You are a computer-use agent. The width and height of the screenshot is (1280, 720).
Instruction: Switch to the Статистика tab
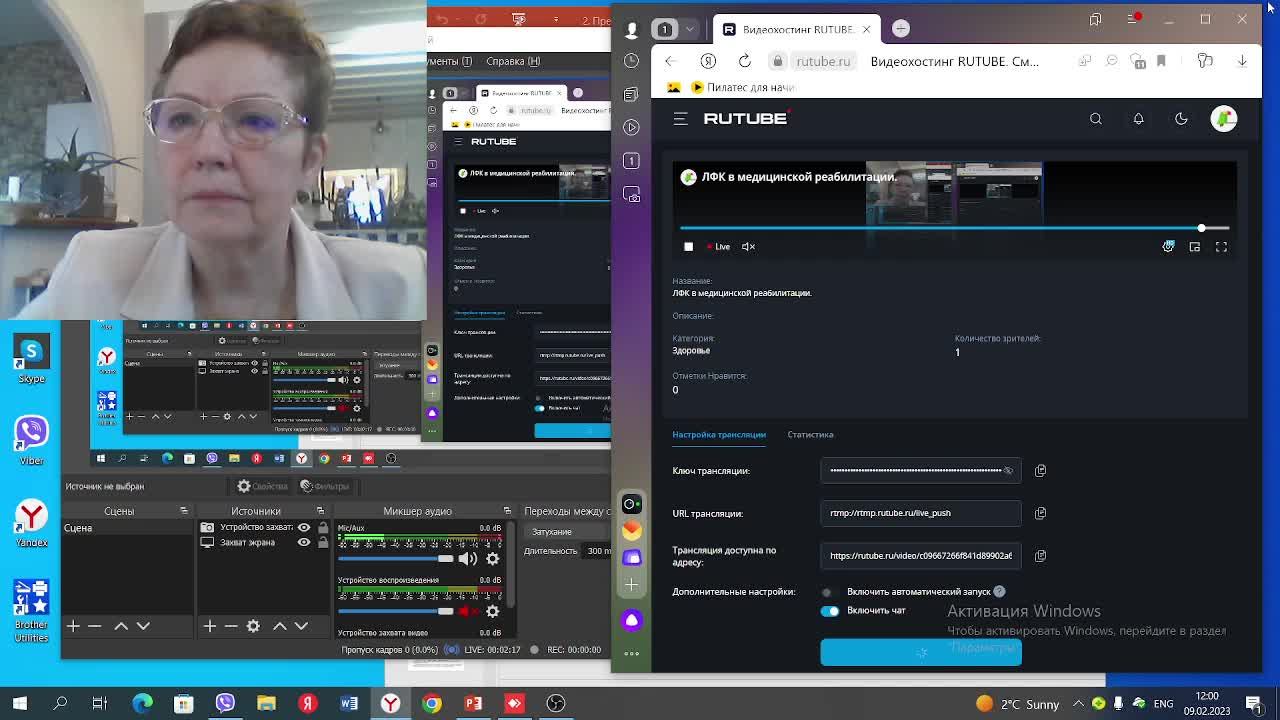pyautogui.click(x=810, y=435)
